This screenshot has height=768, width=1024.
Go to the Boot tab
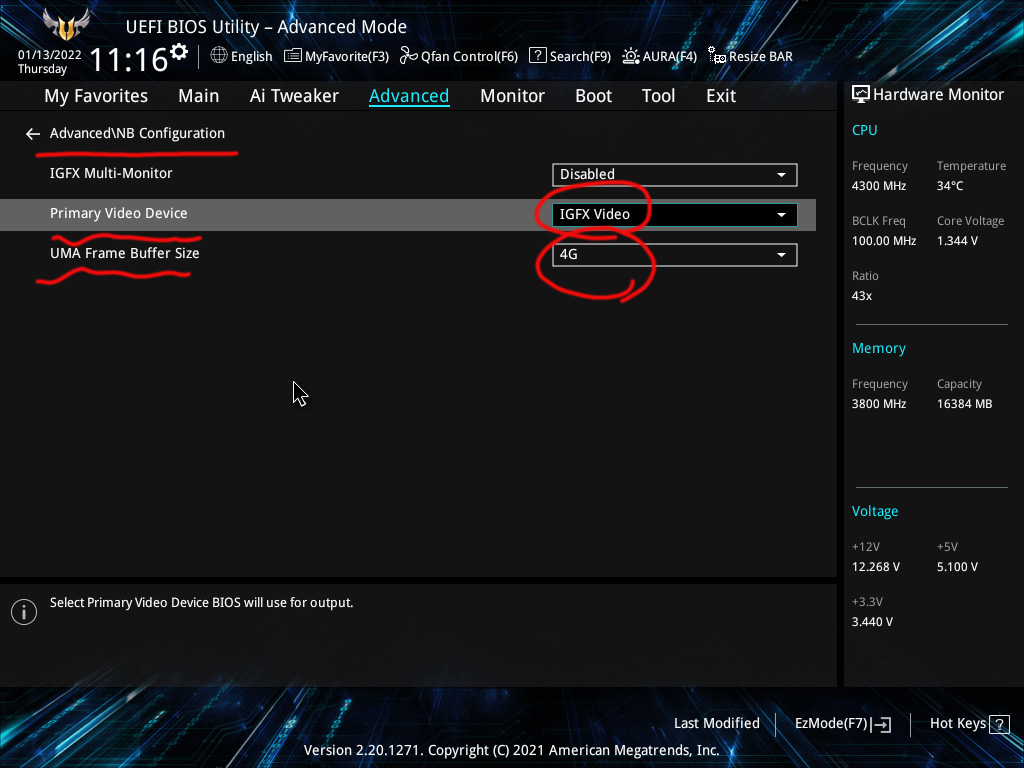(594, 96)
